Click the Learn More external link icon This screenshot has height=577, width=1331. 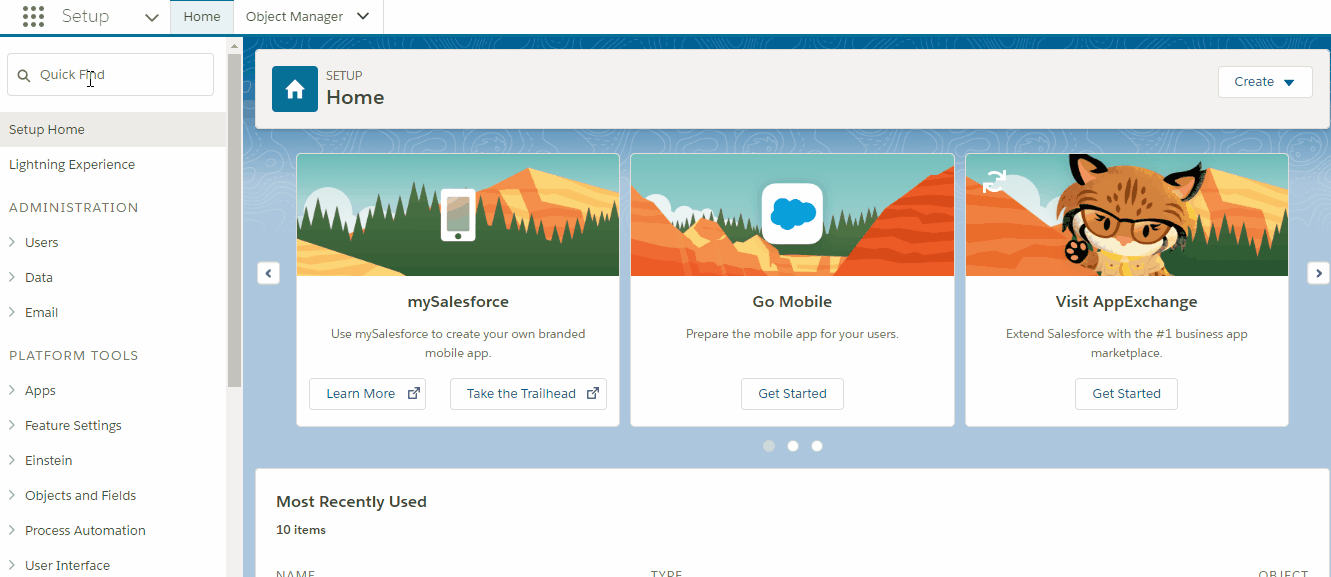pos(414,393)
